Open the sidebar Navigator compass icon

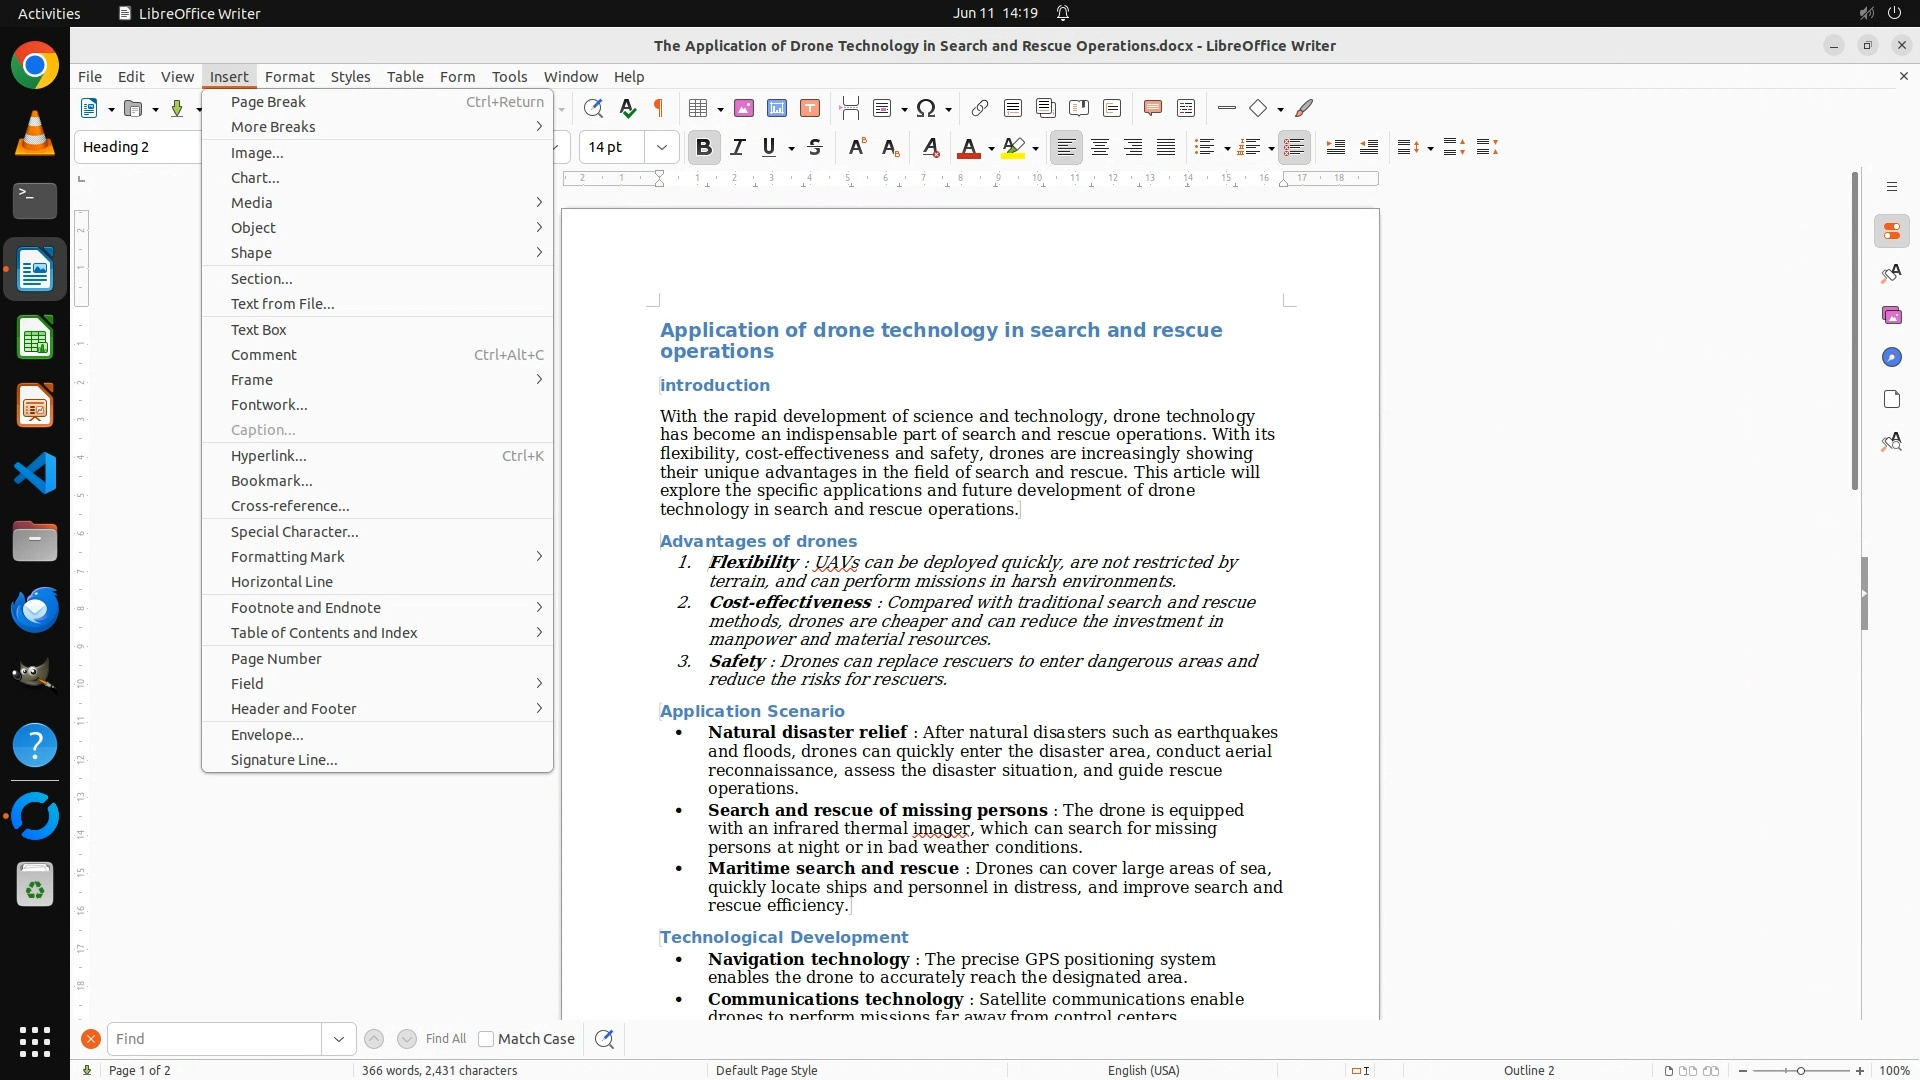tap(1891, 358)
